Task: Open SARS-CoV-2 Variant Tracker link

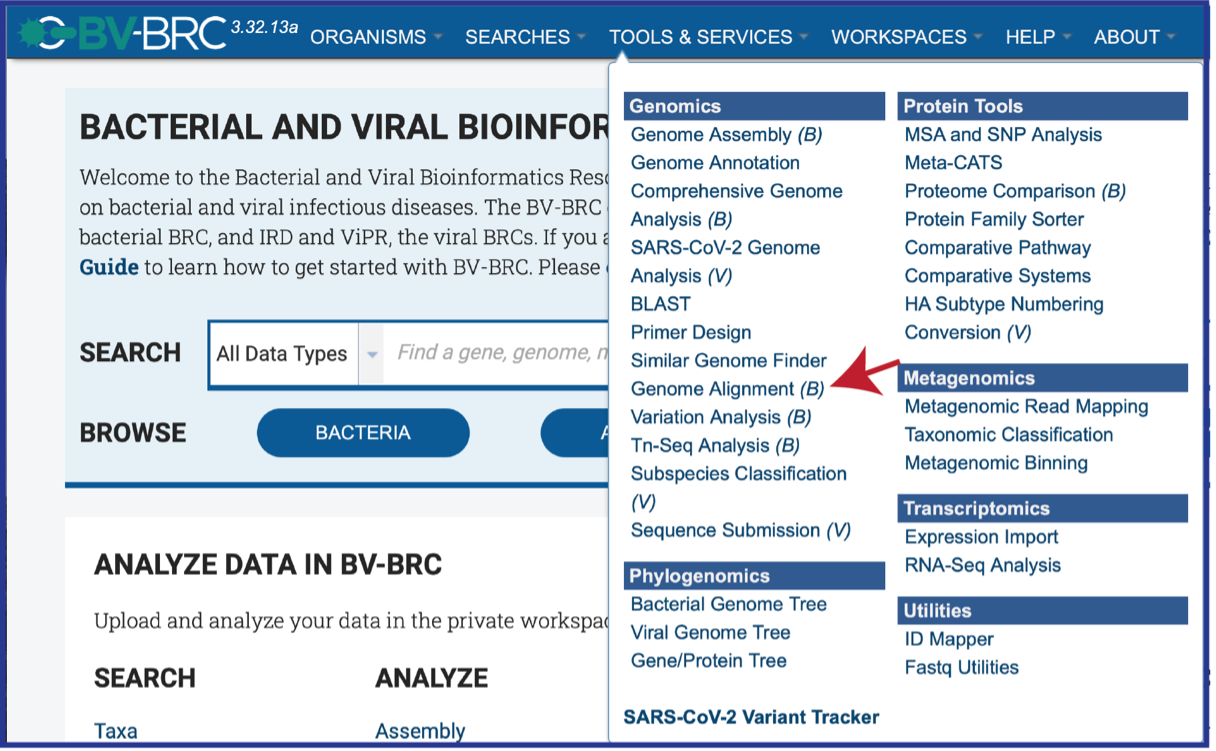Action: tap(751, 717)
